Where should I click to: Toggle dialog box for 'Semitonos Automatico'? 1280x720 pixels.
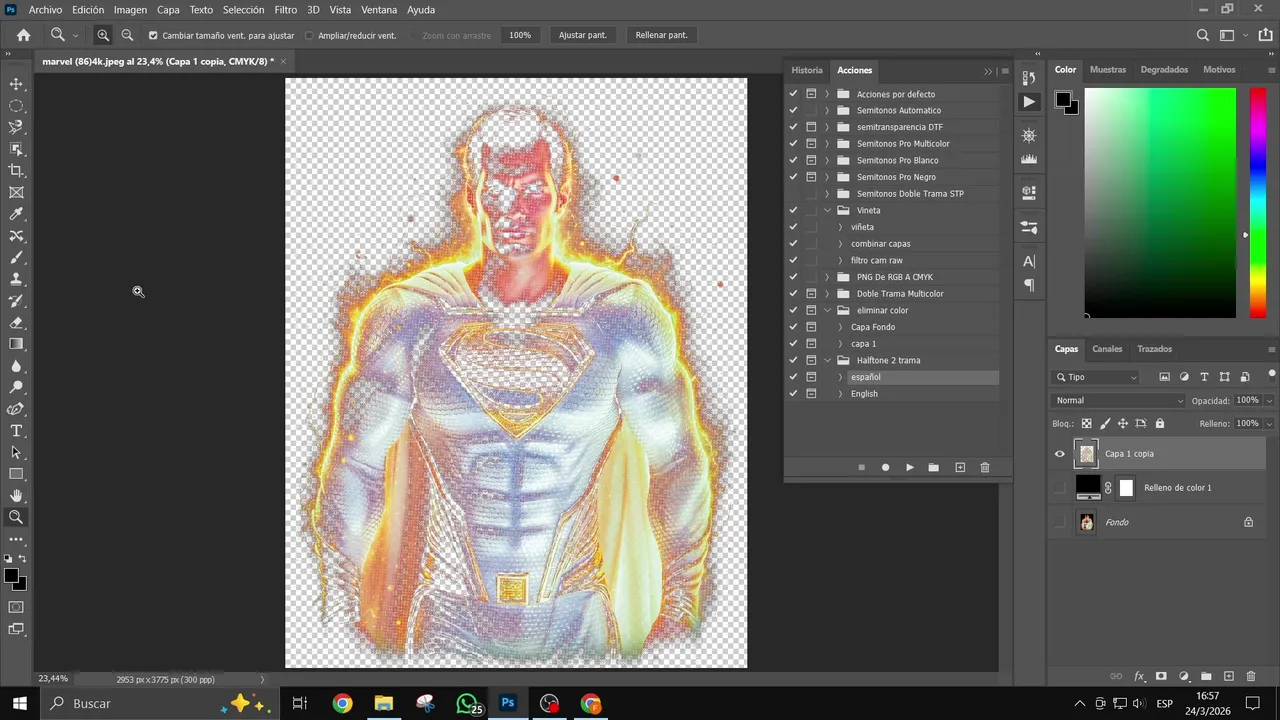(x=811, y=110)
